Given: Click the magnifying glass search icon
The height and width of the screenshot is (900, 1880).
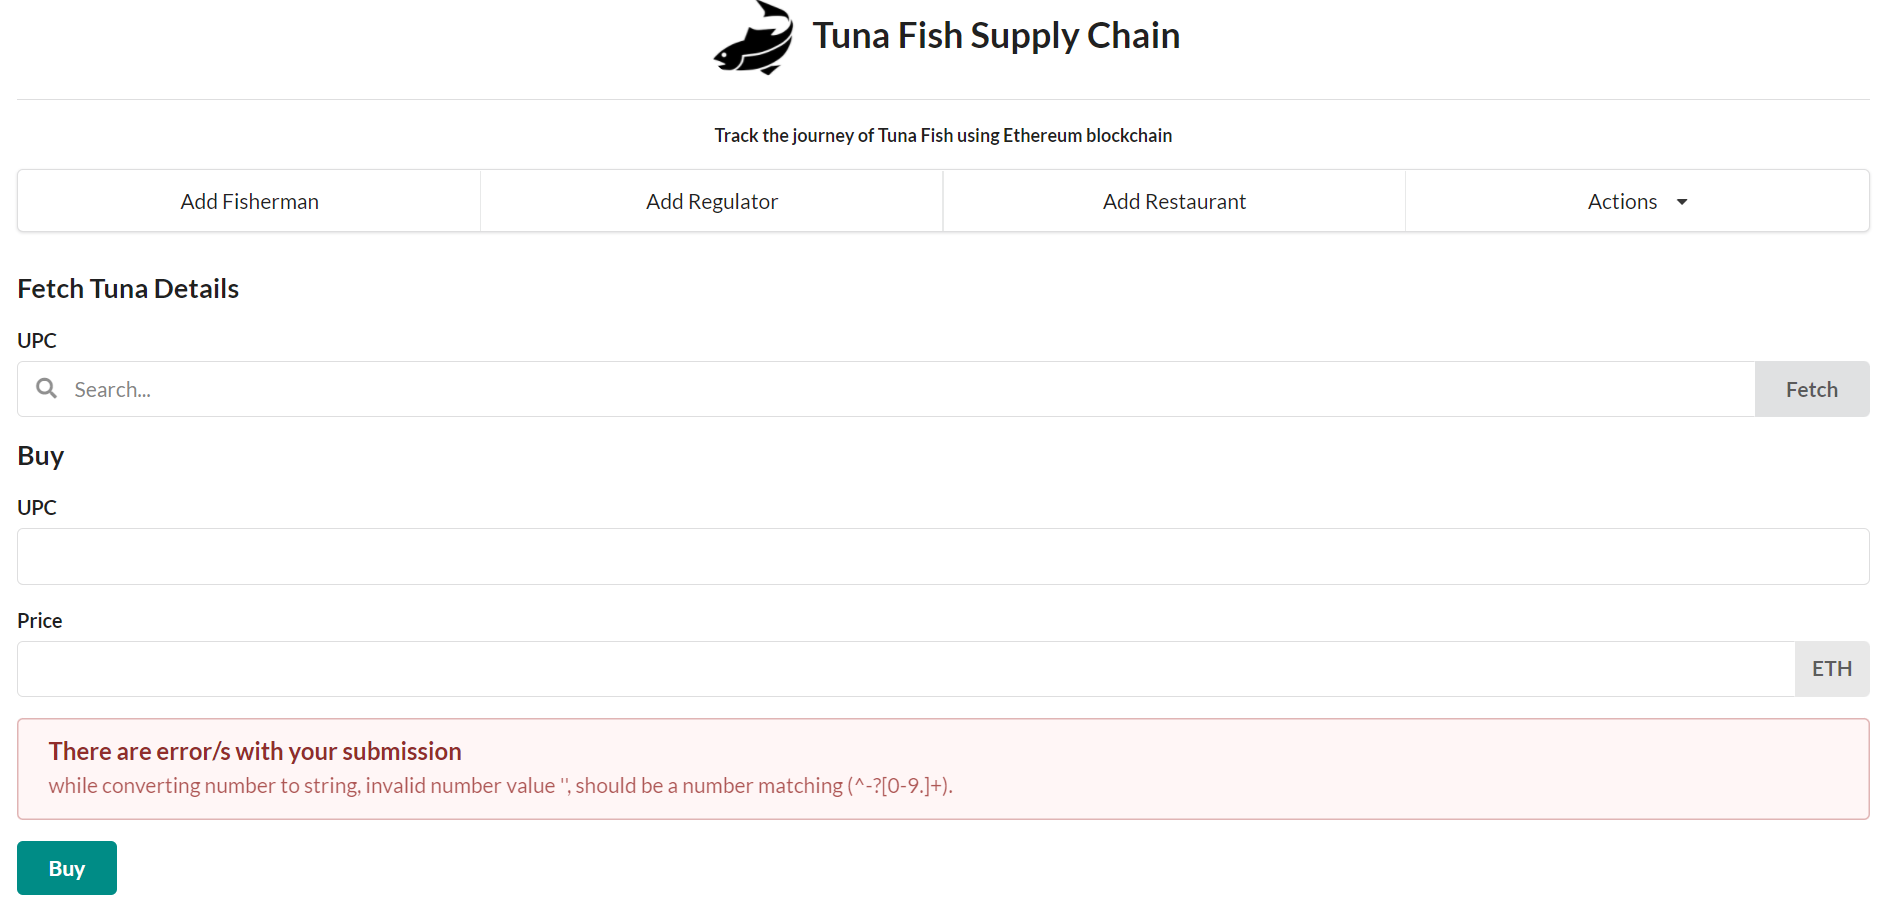Looking at the screenshot, I should point(46,388).
